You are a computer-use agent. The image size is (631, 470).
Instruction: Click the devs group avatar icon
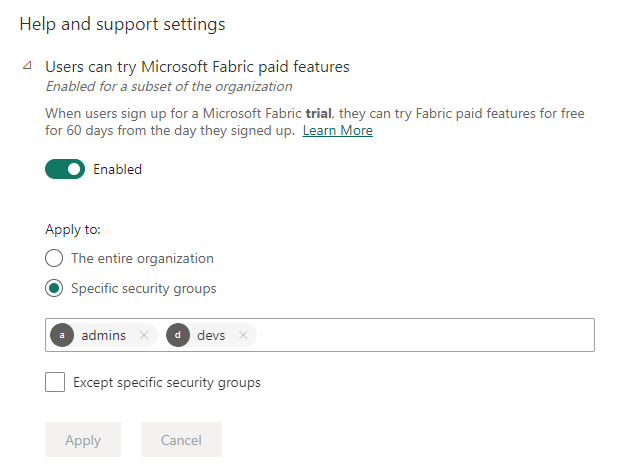click(178, 335)
